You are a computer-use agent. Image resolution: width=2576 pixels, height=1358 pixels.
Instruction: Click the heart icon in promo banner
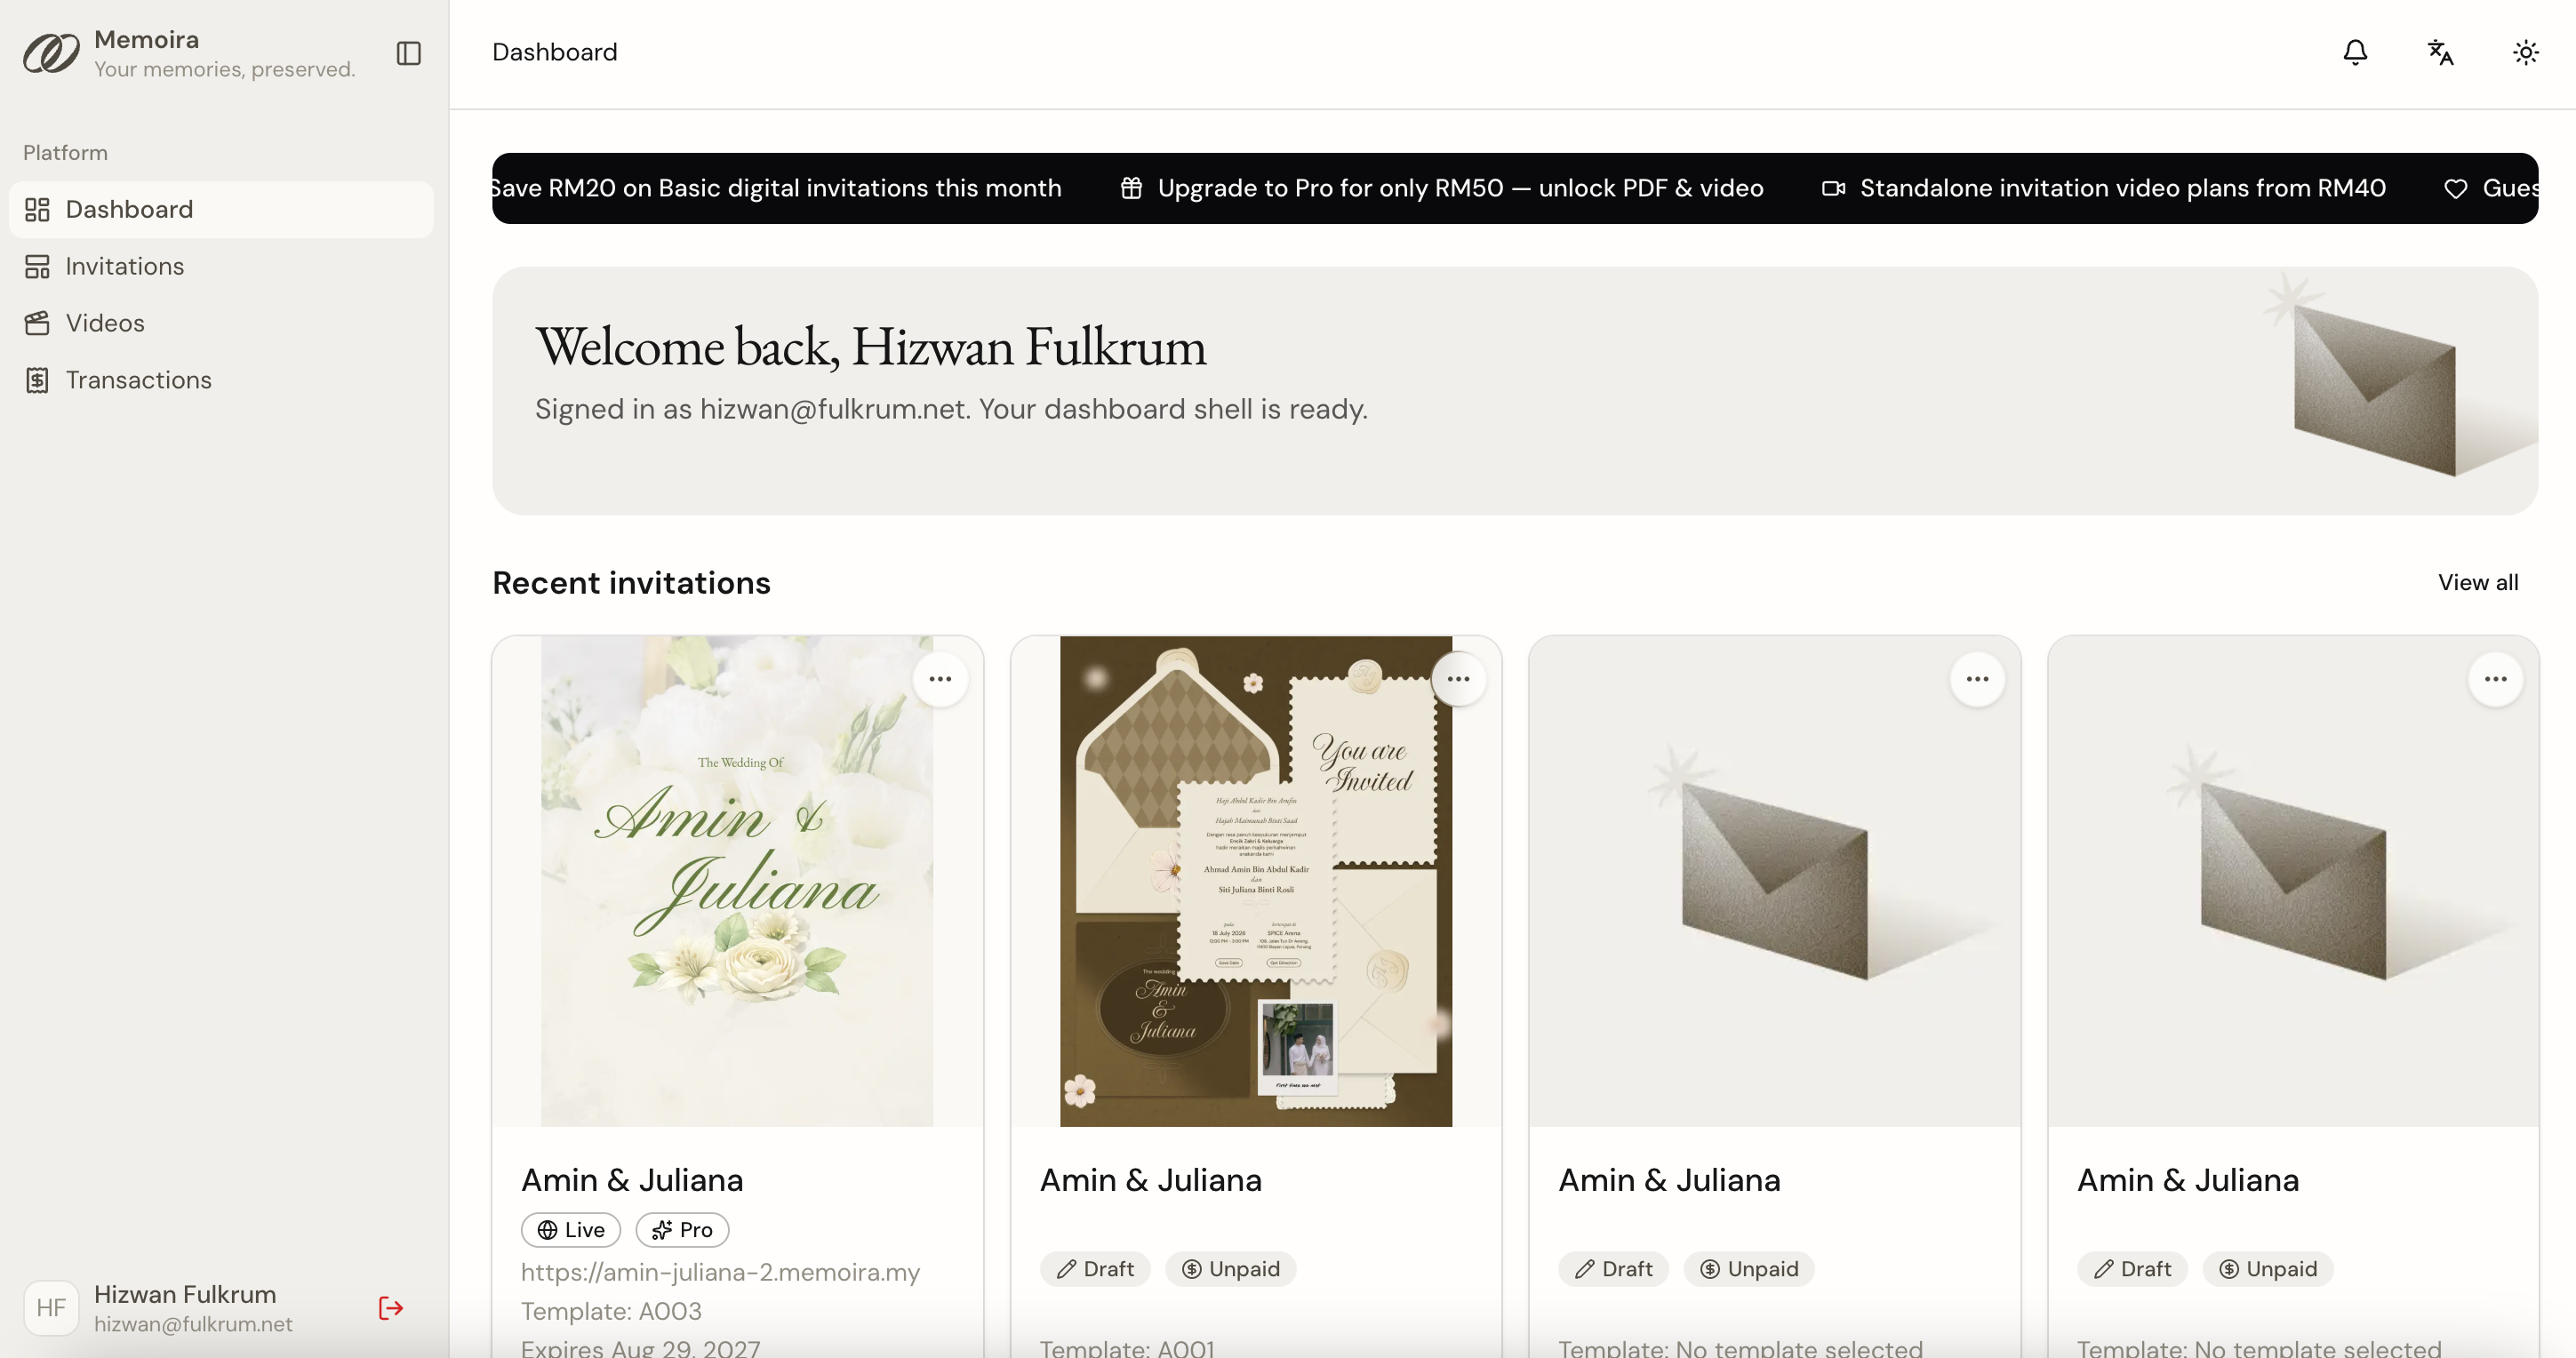[2455, 188]
